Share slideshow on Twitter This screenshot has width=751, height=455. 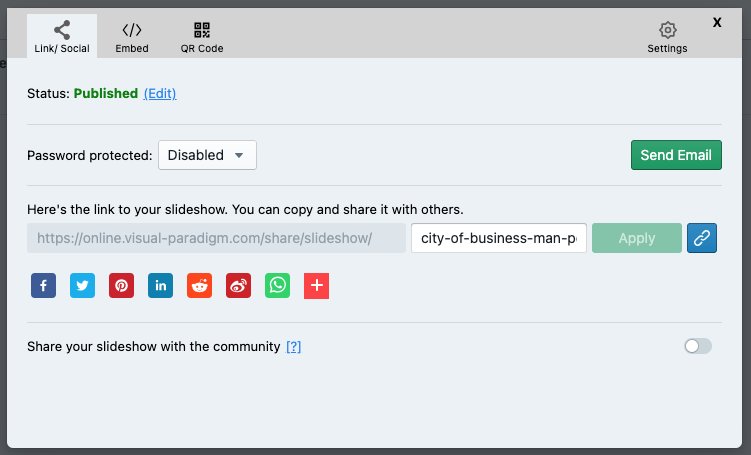pos(82,286)
